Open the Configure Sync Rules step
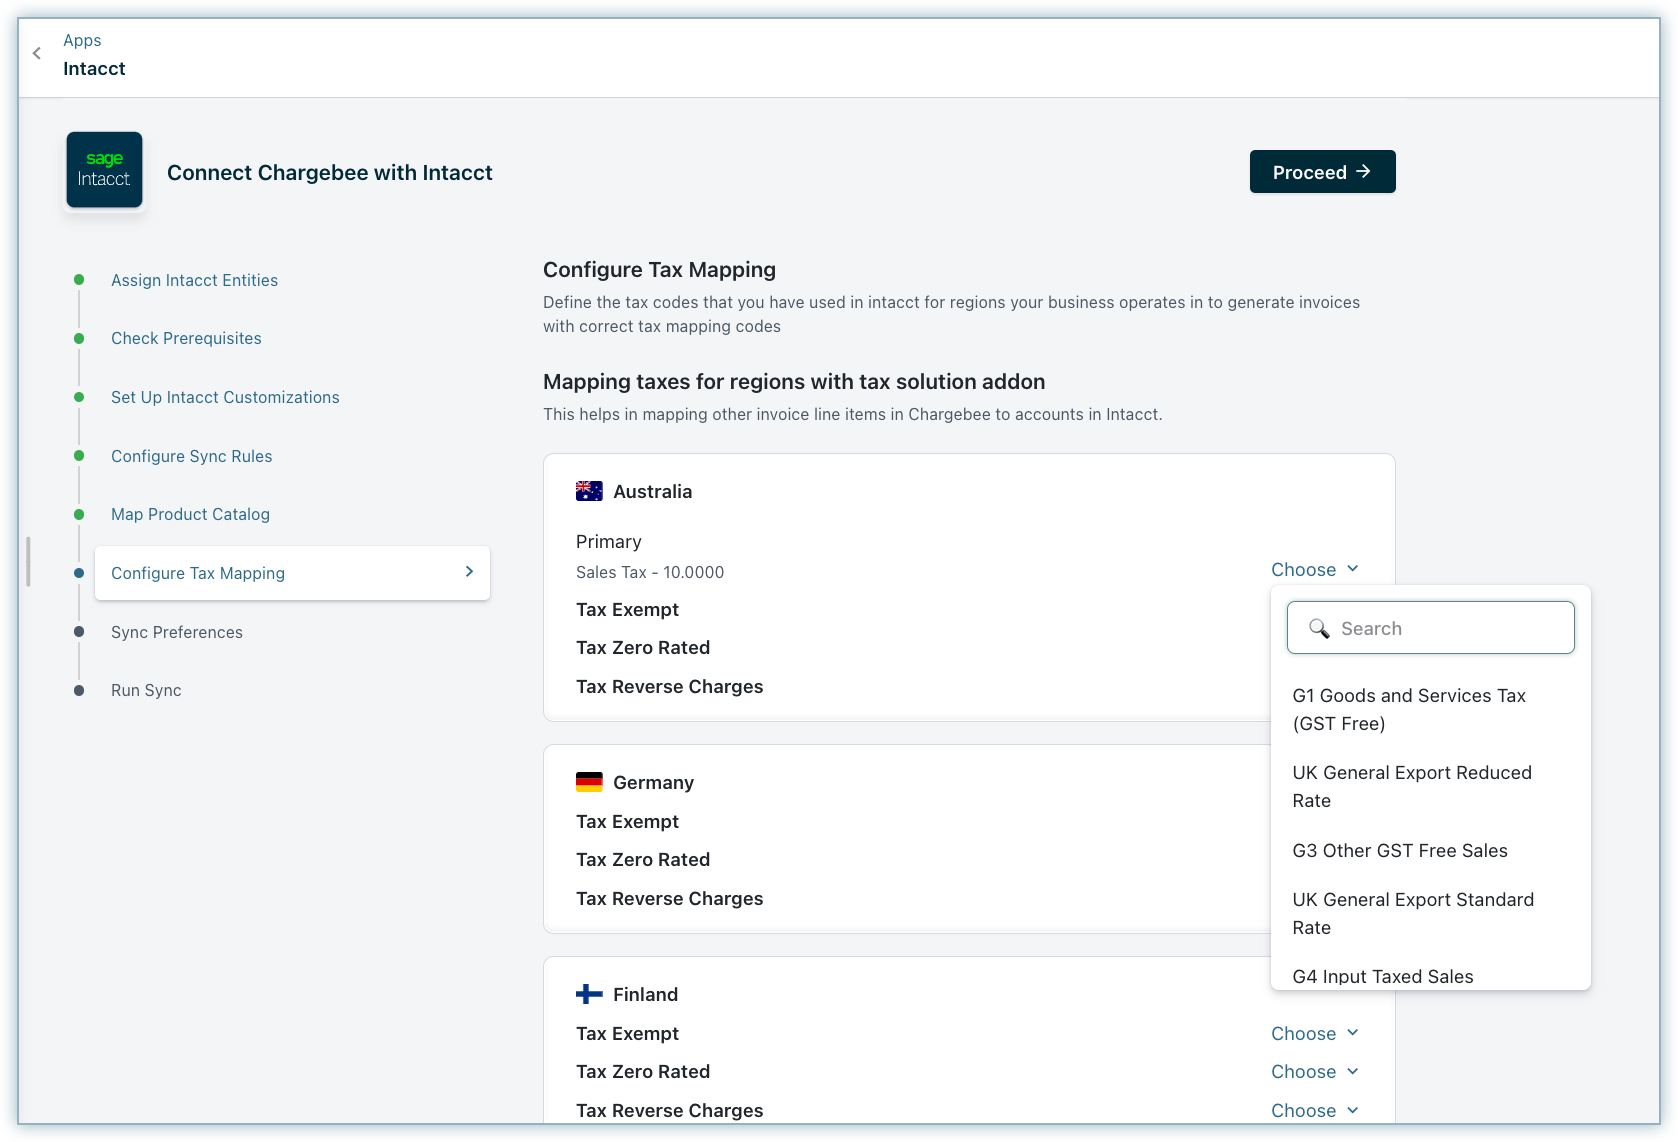The width and height of the screenshot is (1678, 1142). 191,456
